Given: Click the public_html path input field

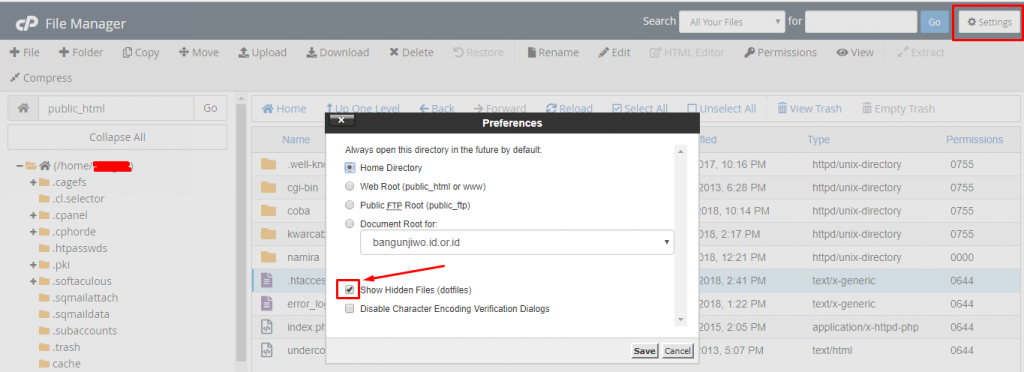Looking at the screenshot, I should [x=117, y=108].
